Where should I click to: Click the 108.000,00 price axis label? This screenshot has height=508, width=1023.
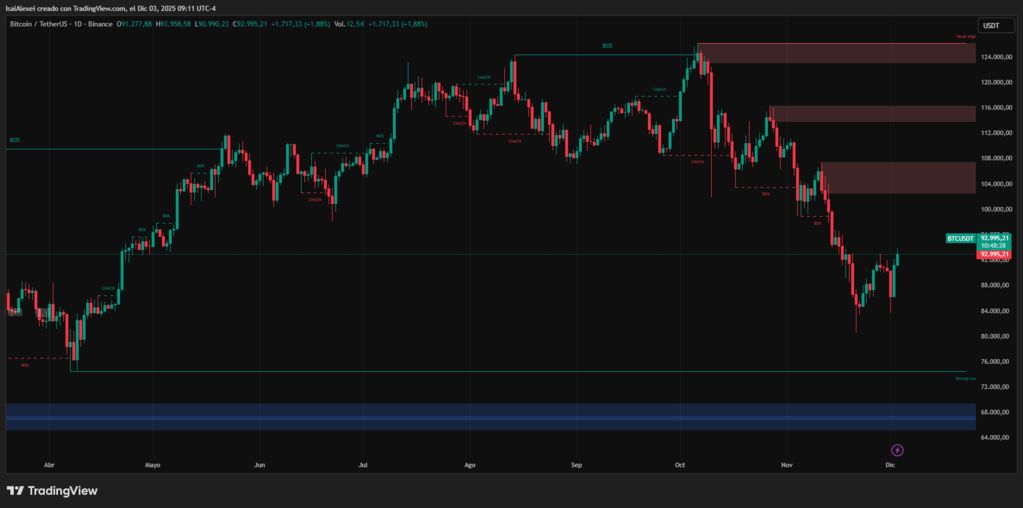coord(996,158)
